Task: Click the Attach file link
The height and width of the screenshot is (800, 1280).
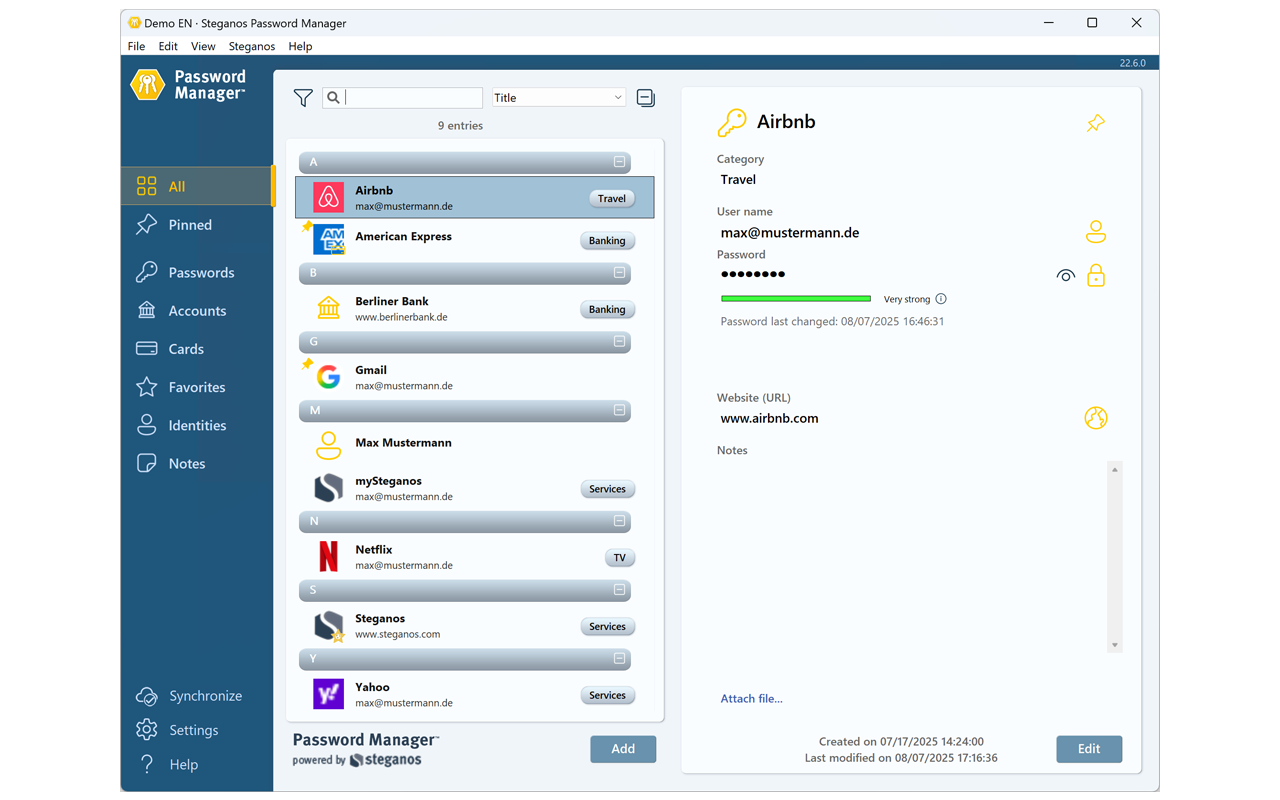Action: [x=751, y=698]
